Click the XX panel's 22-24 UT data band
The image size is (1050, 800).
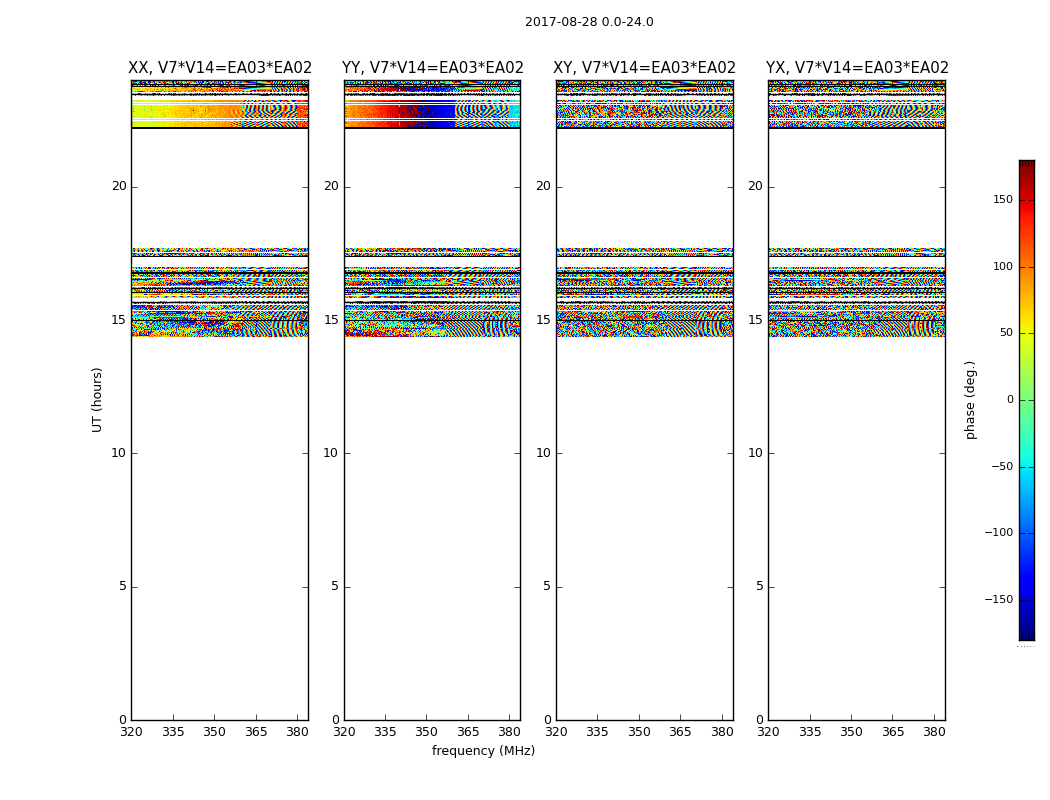pyautogui.click(x=220, y=104)
